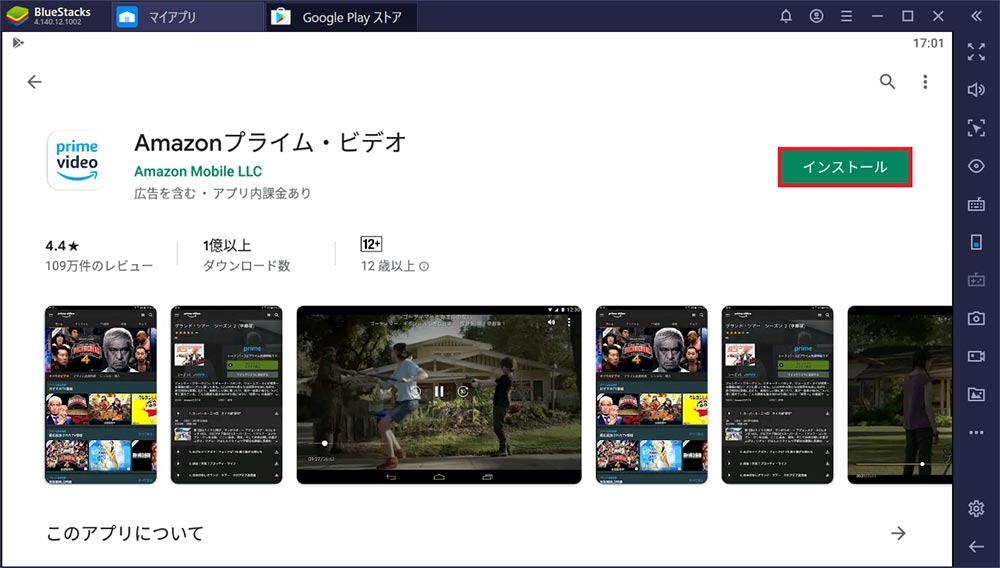Click the Amazonプライム・ビデオ title
The image size is (1000, 568).
[270, 143]
